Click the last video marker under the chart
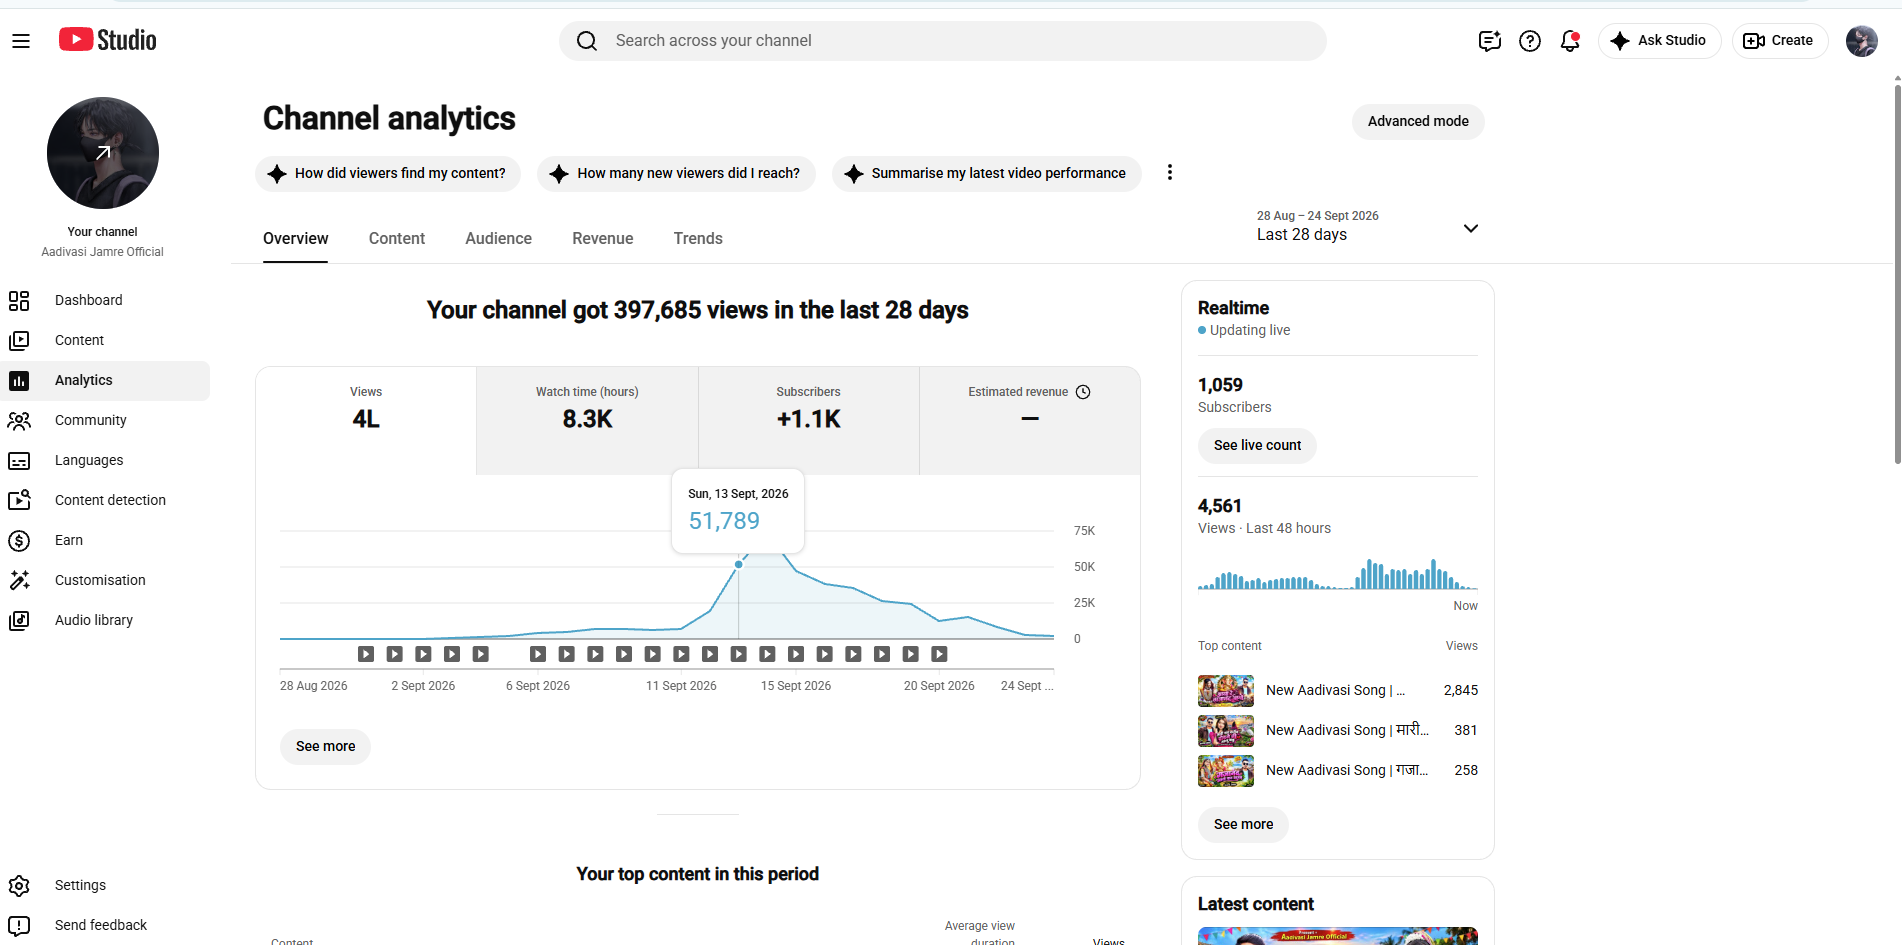Image resolution: width=1902 pixels, height=945 pixels. [x=939, y=654]
